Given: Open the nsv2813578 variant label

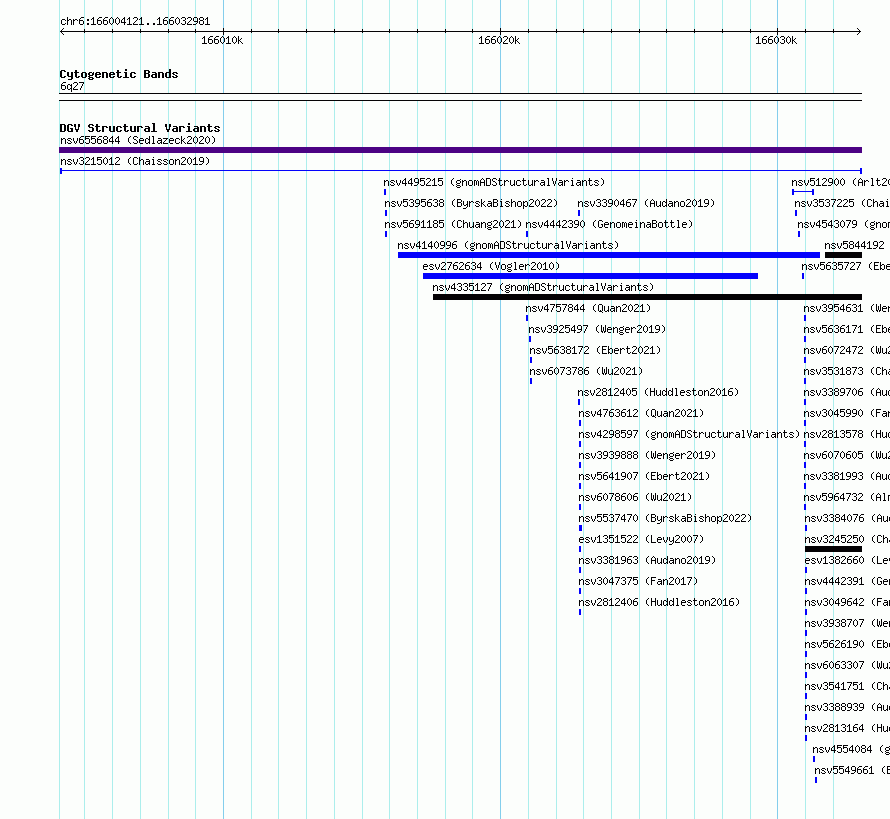Looking at the screenshot, I should coord(846,434).
